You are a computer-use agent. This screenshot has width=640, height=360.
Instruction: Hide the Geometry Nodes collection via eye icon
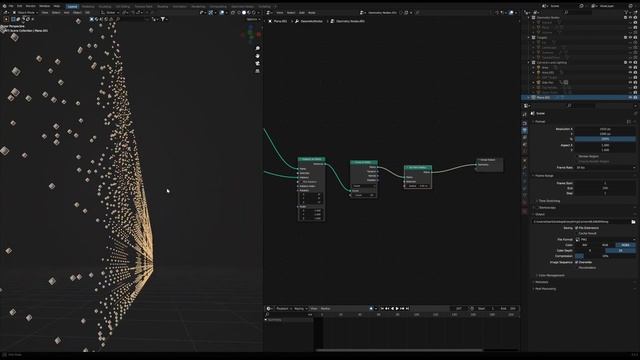coord(630,18)
